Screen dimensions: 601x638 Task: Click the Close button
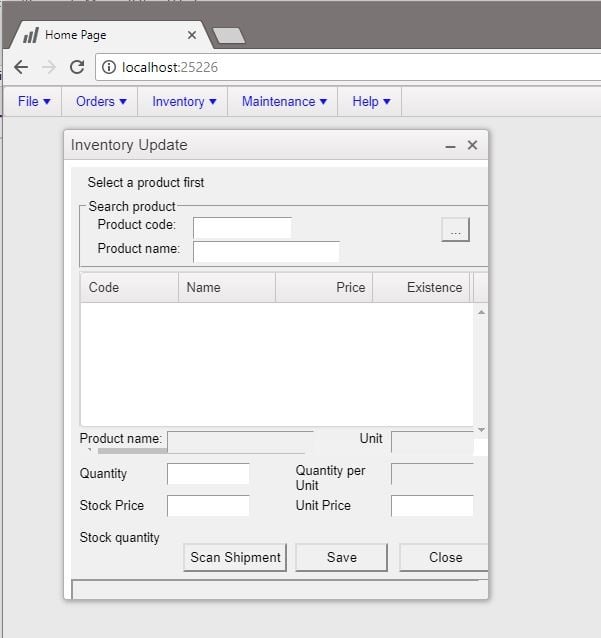(445, 557)
